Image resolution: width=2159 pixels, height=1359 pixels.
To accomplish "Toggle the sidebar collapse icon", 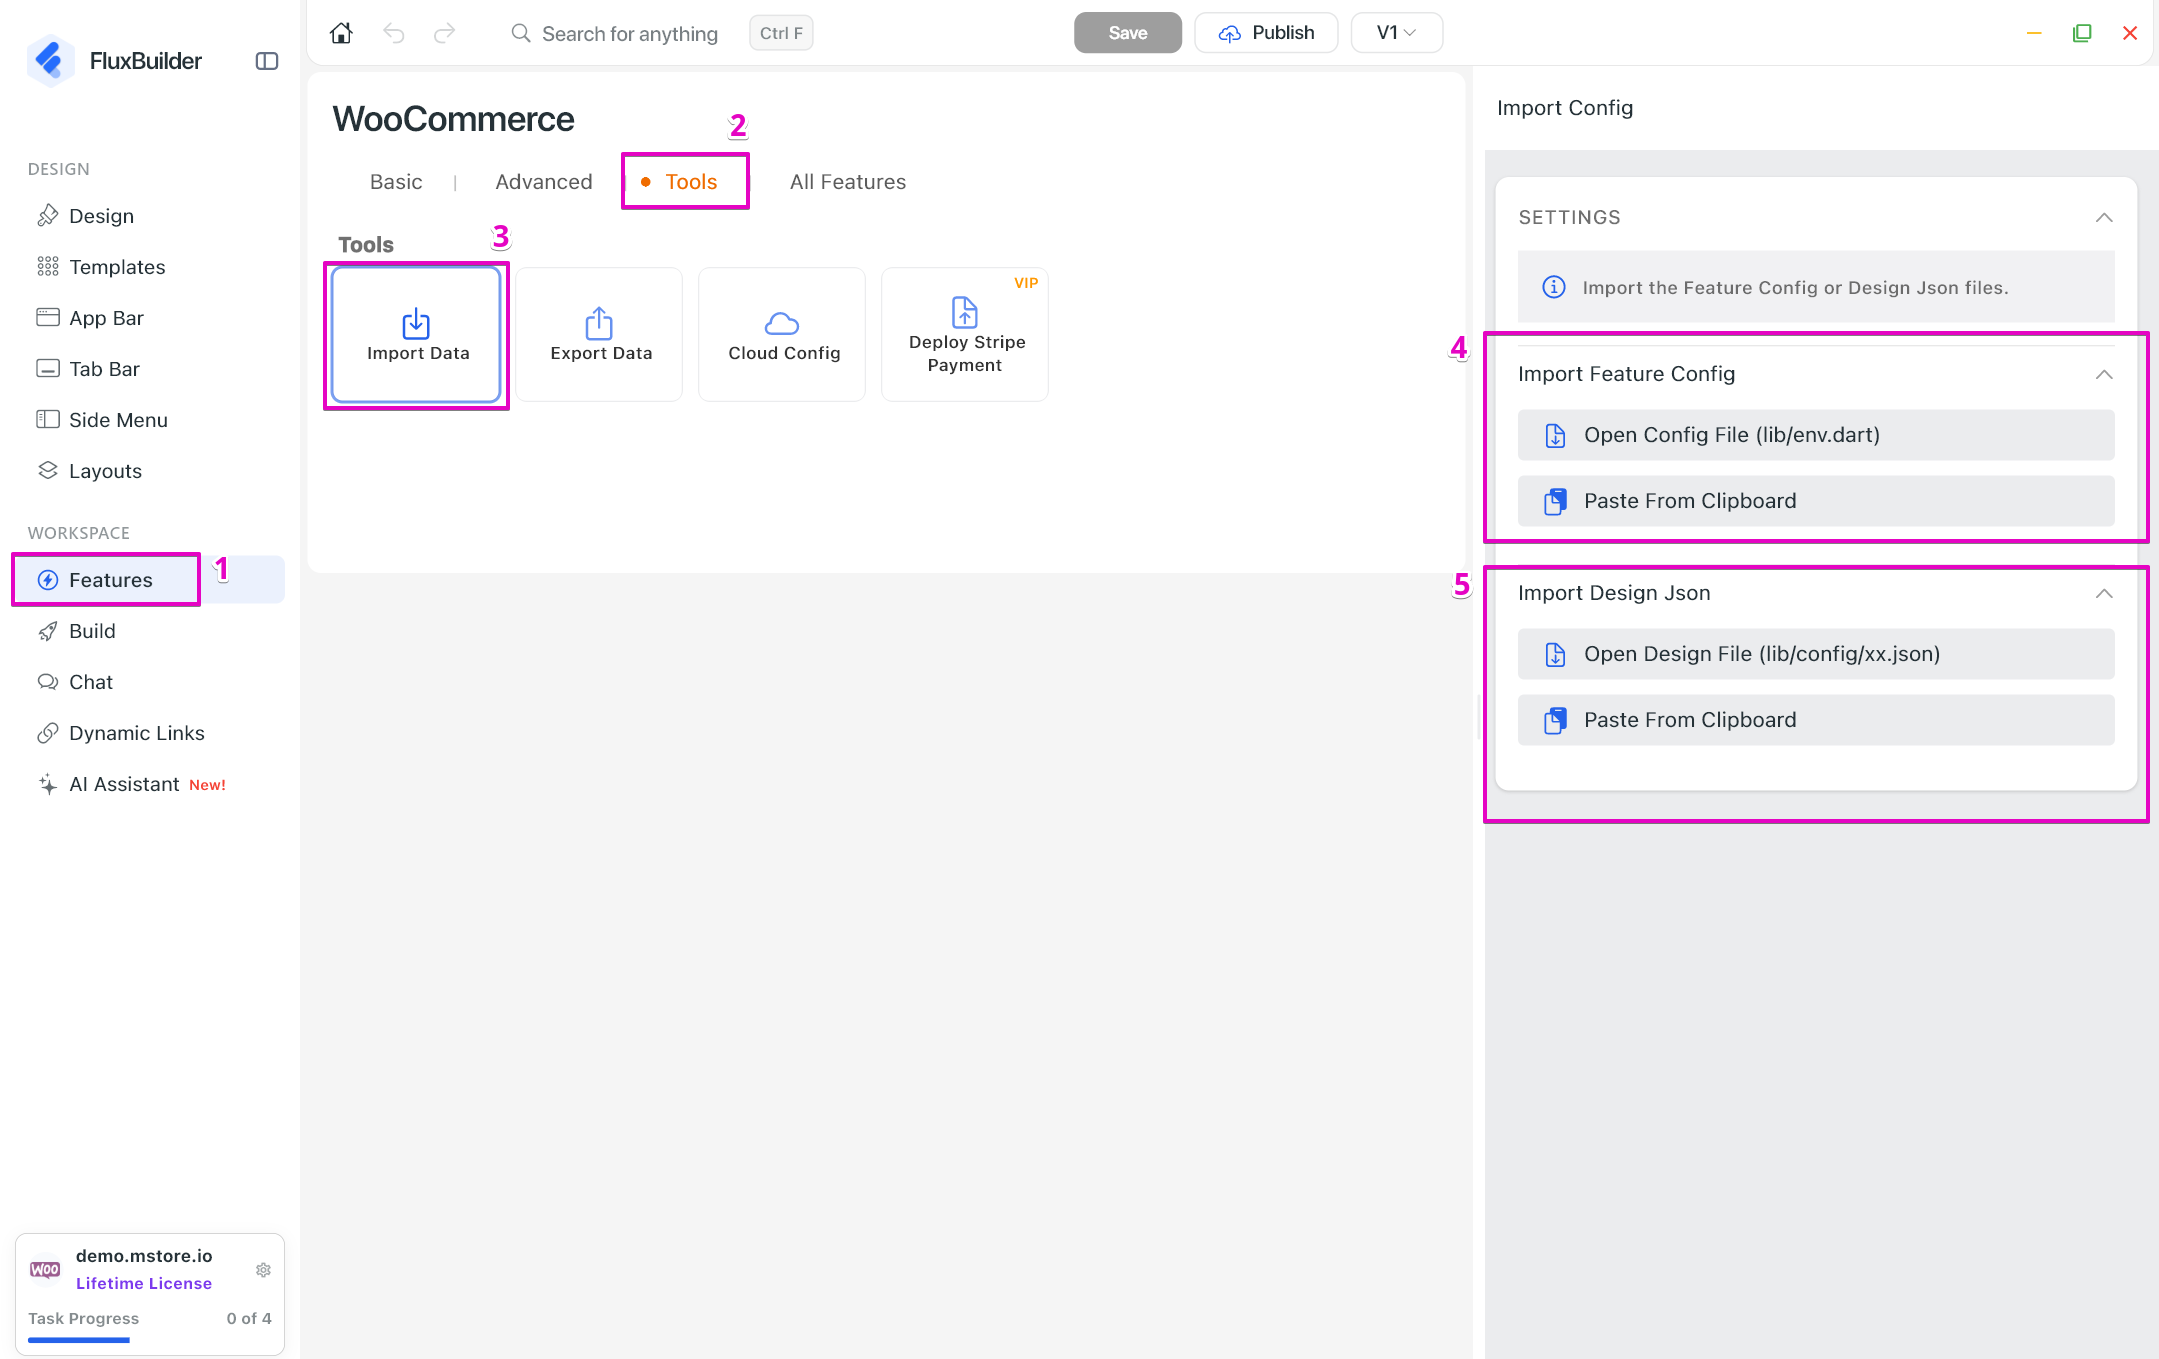I will pyautogui.click(x=267, y=61).
